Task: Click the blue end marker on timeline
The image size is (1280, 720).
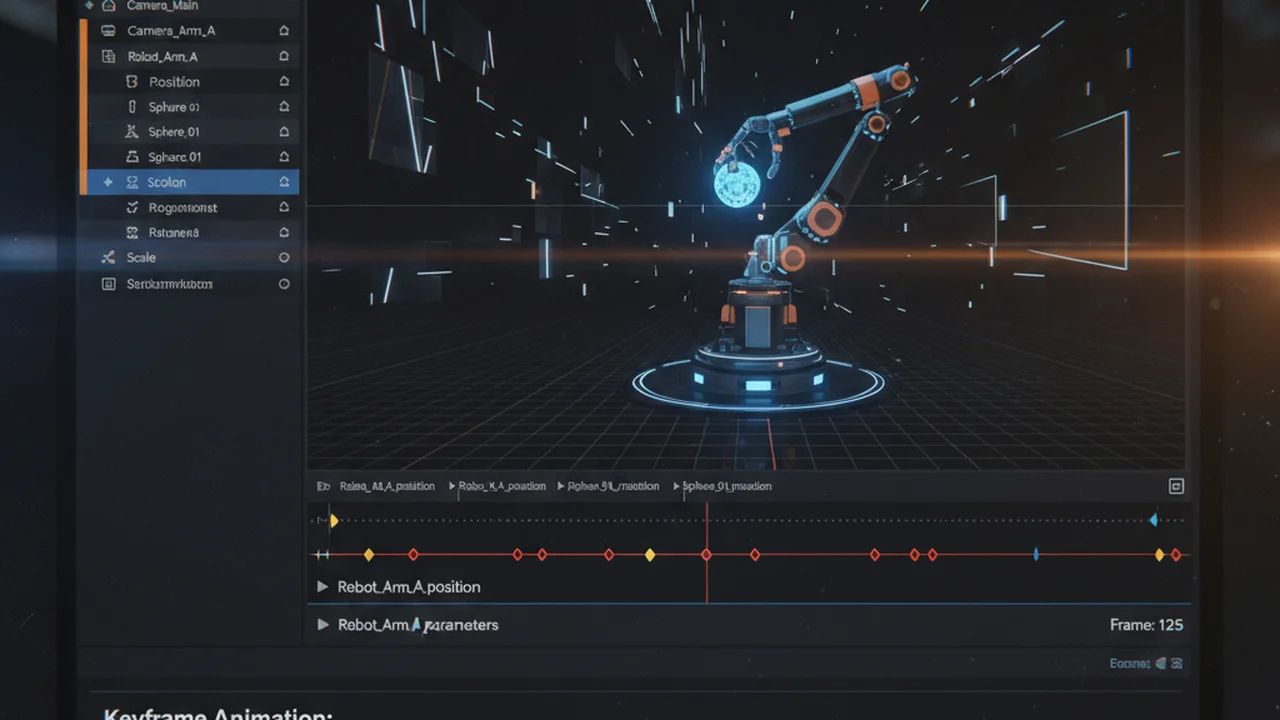Action: [1154, 520]
